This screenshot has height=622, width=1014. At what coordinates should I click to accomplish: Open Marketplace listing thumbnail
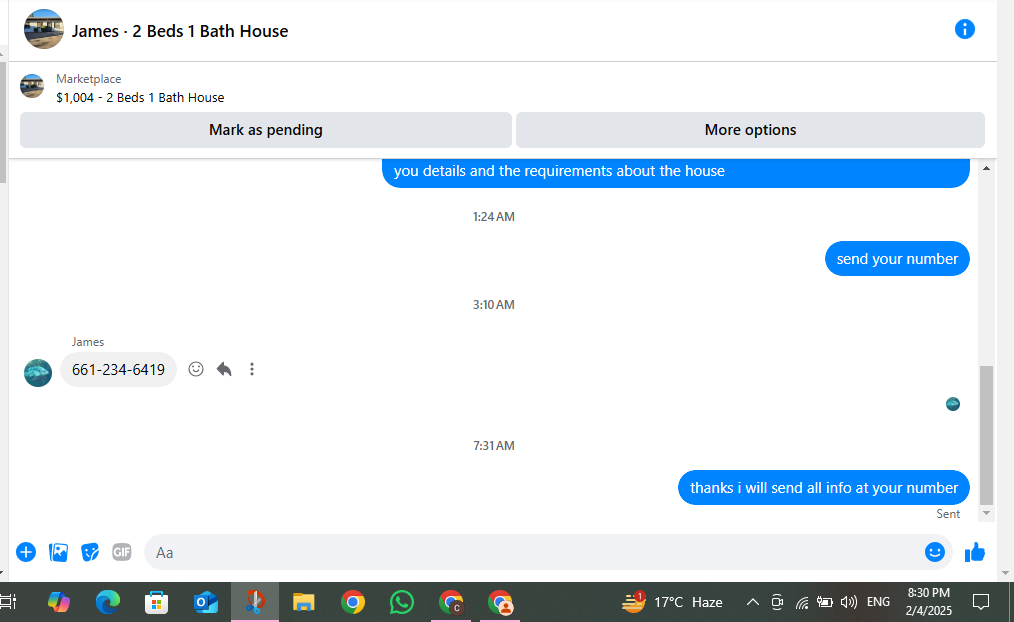(x=32, y=86)
